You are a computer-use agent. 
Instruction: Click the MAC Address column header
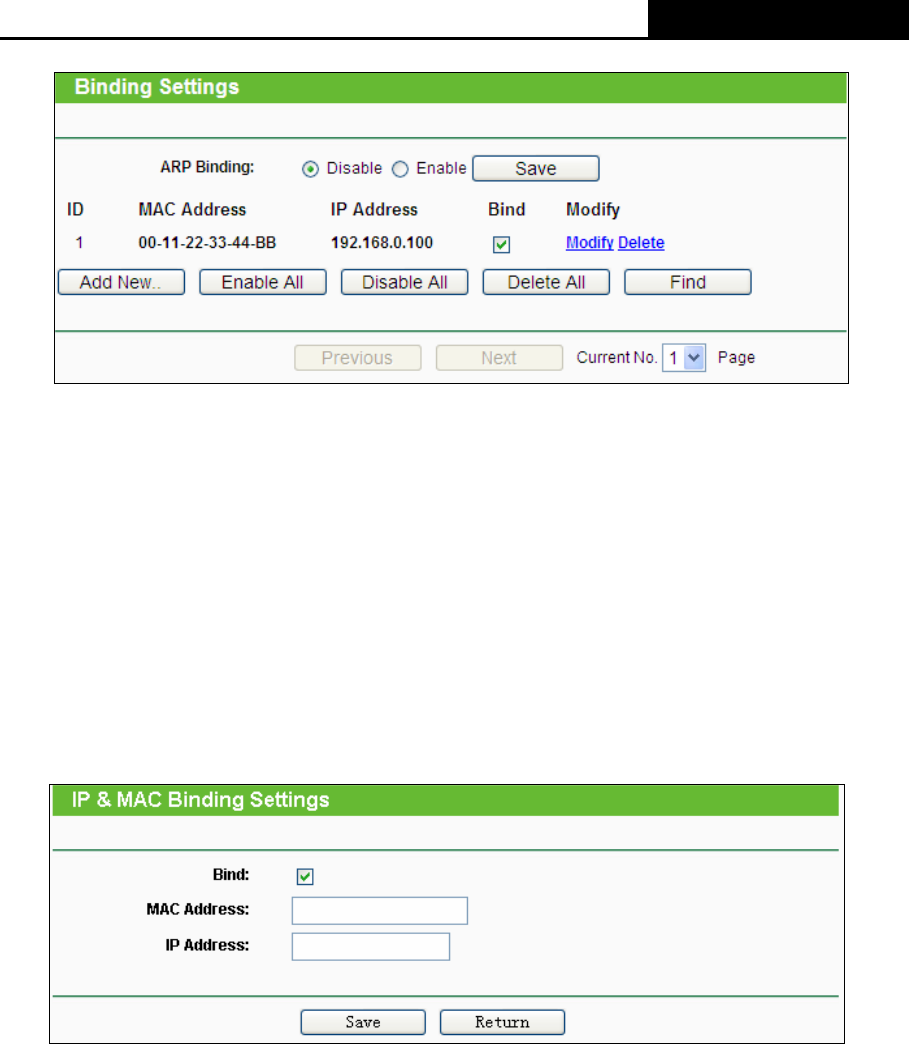pos(192,210)
